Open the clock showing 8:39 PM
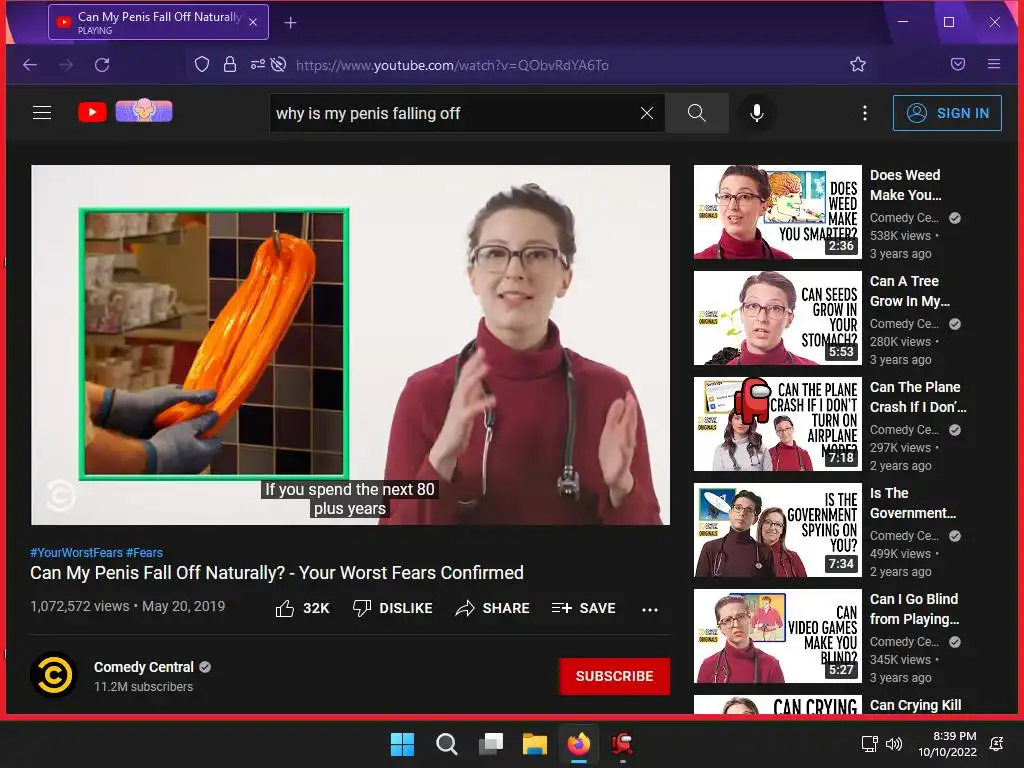Screen dimensions: 1024x768 [x=948, y=744]
